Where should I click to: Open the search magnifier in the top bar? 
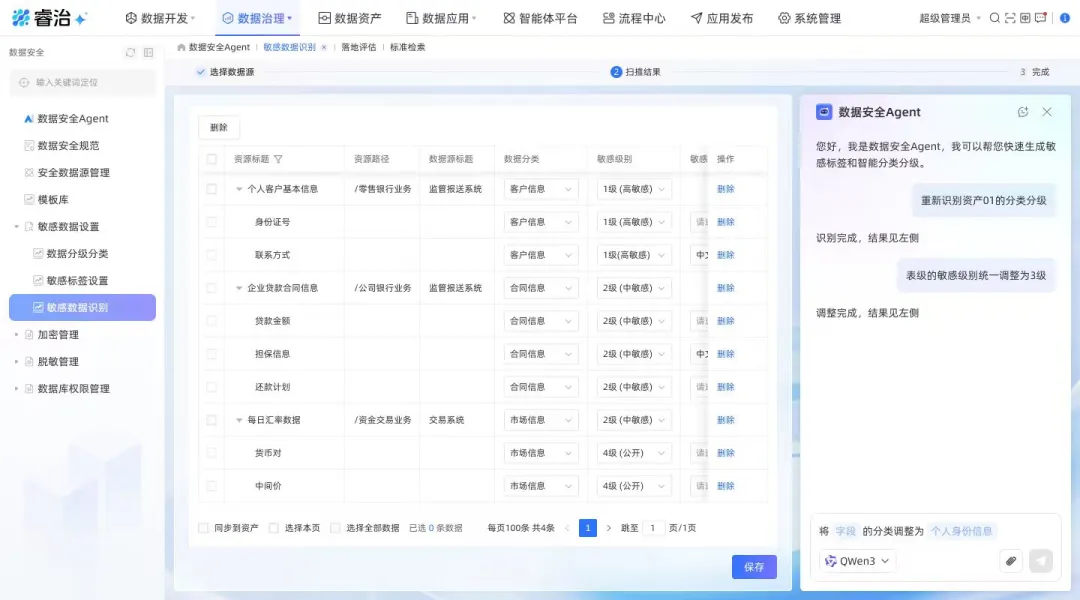pyautogui.click(x=995, y=18)
